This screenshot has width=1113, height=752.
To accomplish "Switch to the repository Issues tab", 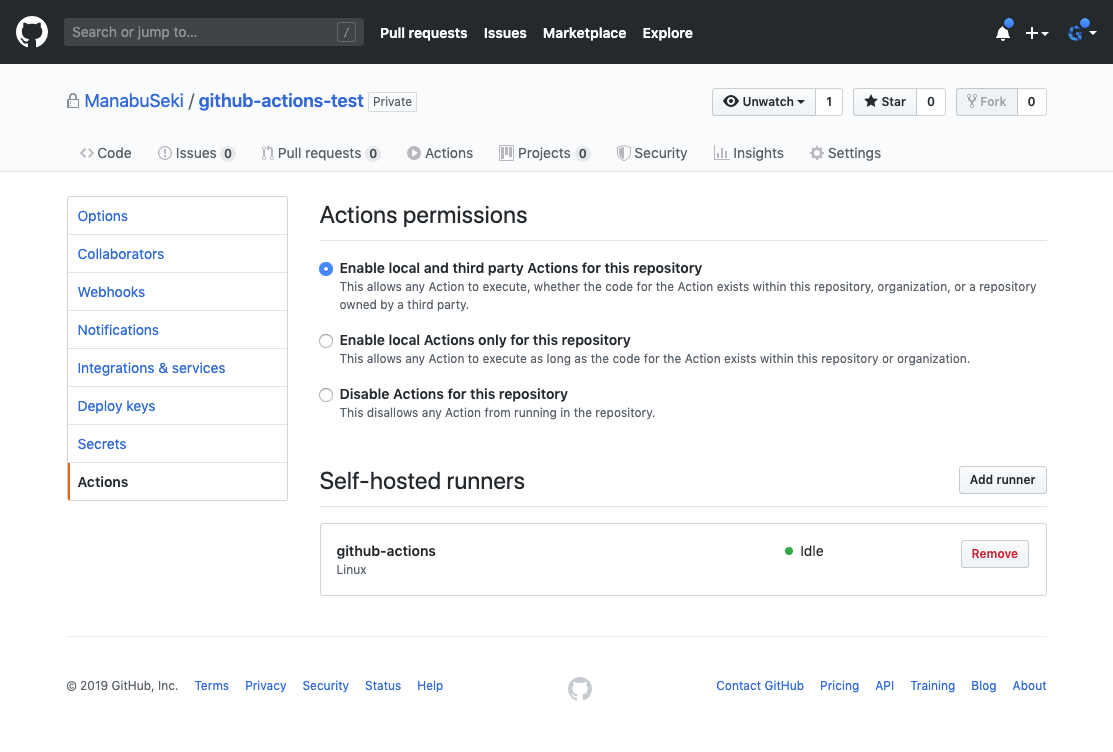I will [196, 153].
